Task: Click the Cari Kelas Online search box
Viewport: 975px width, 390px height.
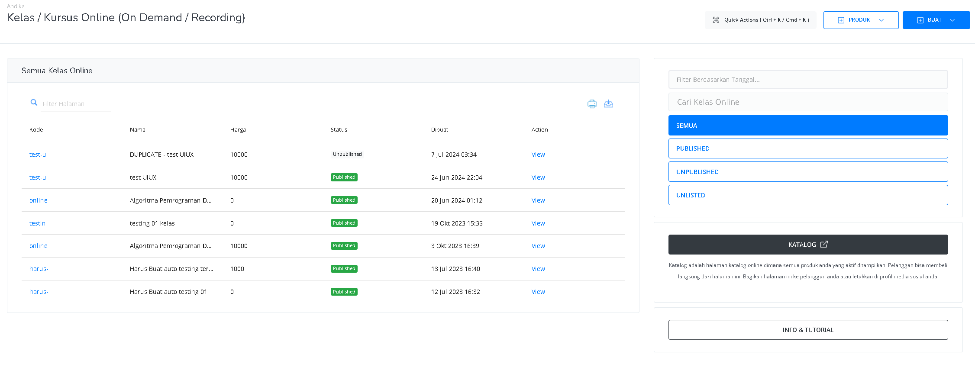Action: tap(808, 102)
